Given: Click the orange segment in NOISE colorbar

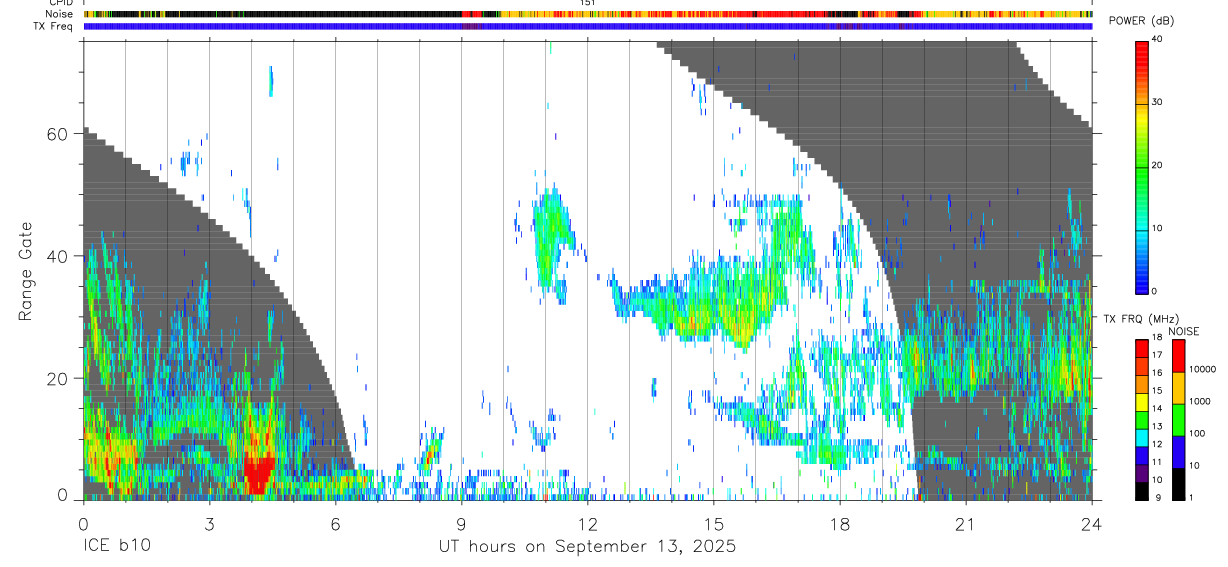Looking at the screenshot, I should (x=1178, y=388).
